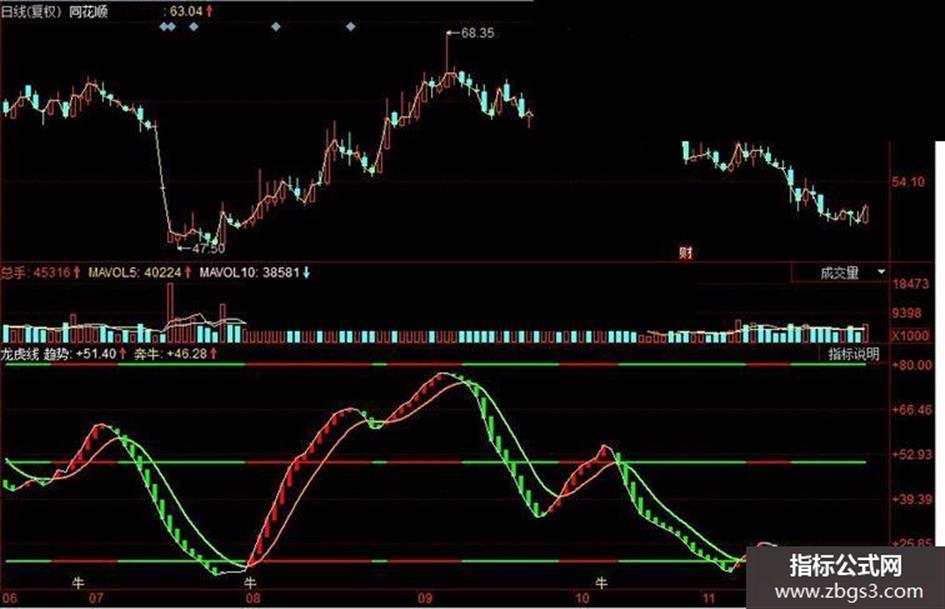
Task: Click the 18473 volume axis label
Action: (910, 283)
